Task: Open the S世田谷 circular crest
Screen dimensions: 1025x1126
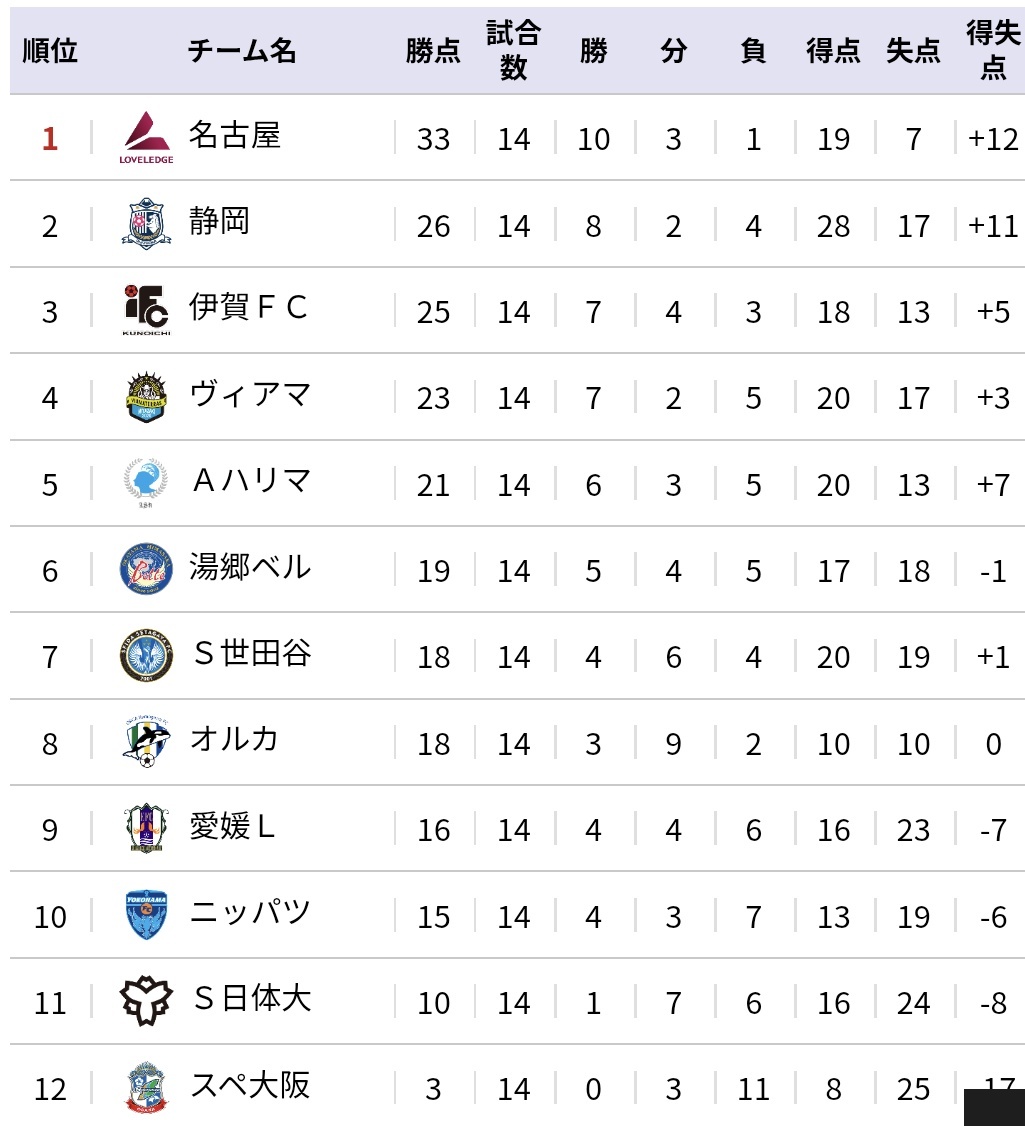Action: point(147,655)
